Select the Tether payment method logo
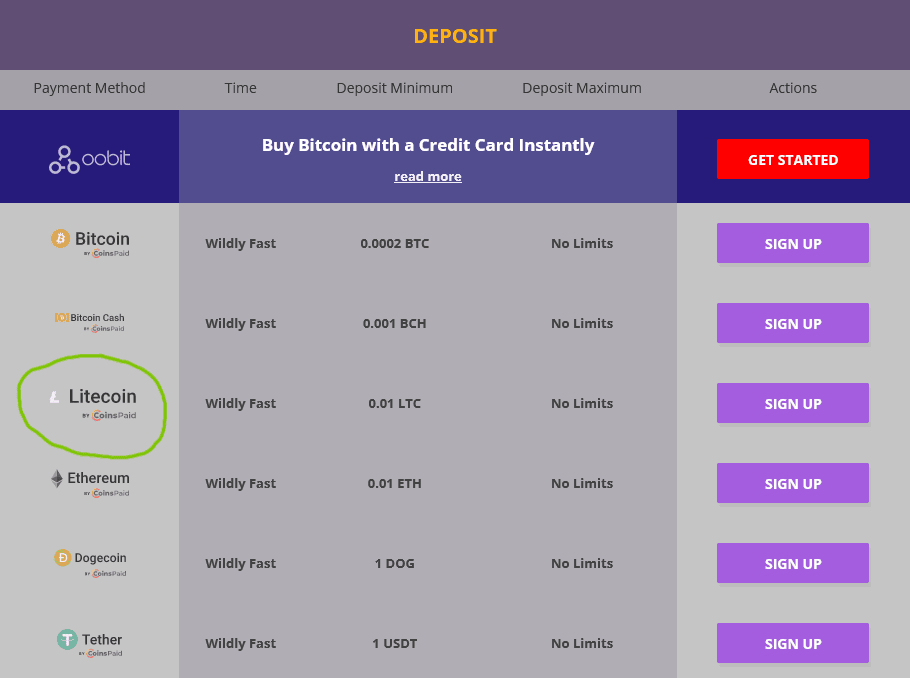 click(90, 643)
